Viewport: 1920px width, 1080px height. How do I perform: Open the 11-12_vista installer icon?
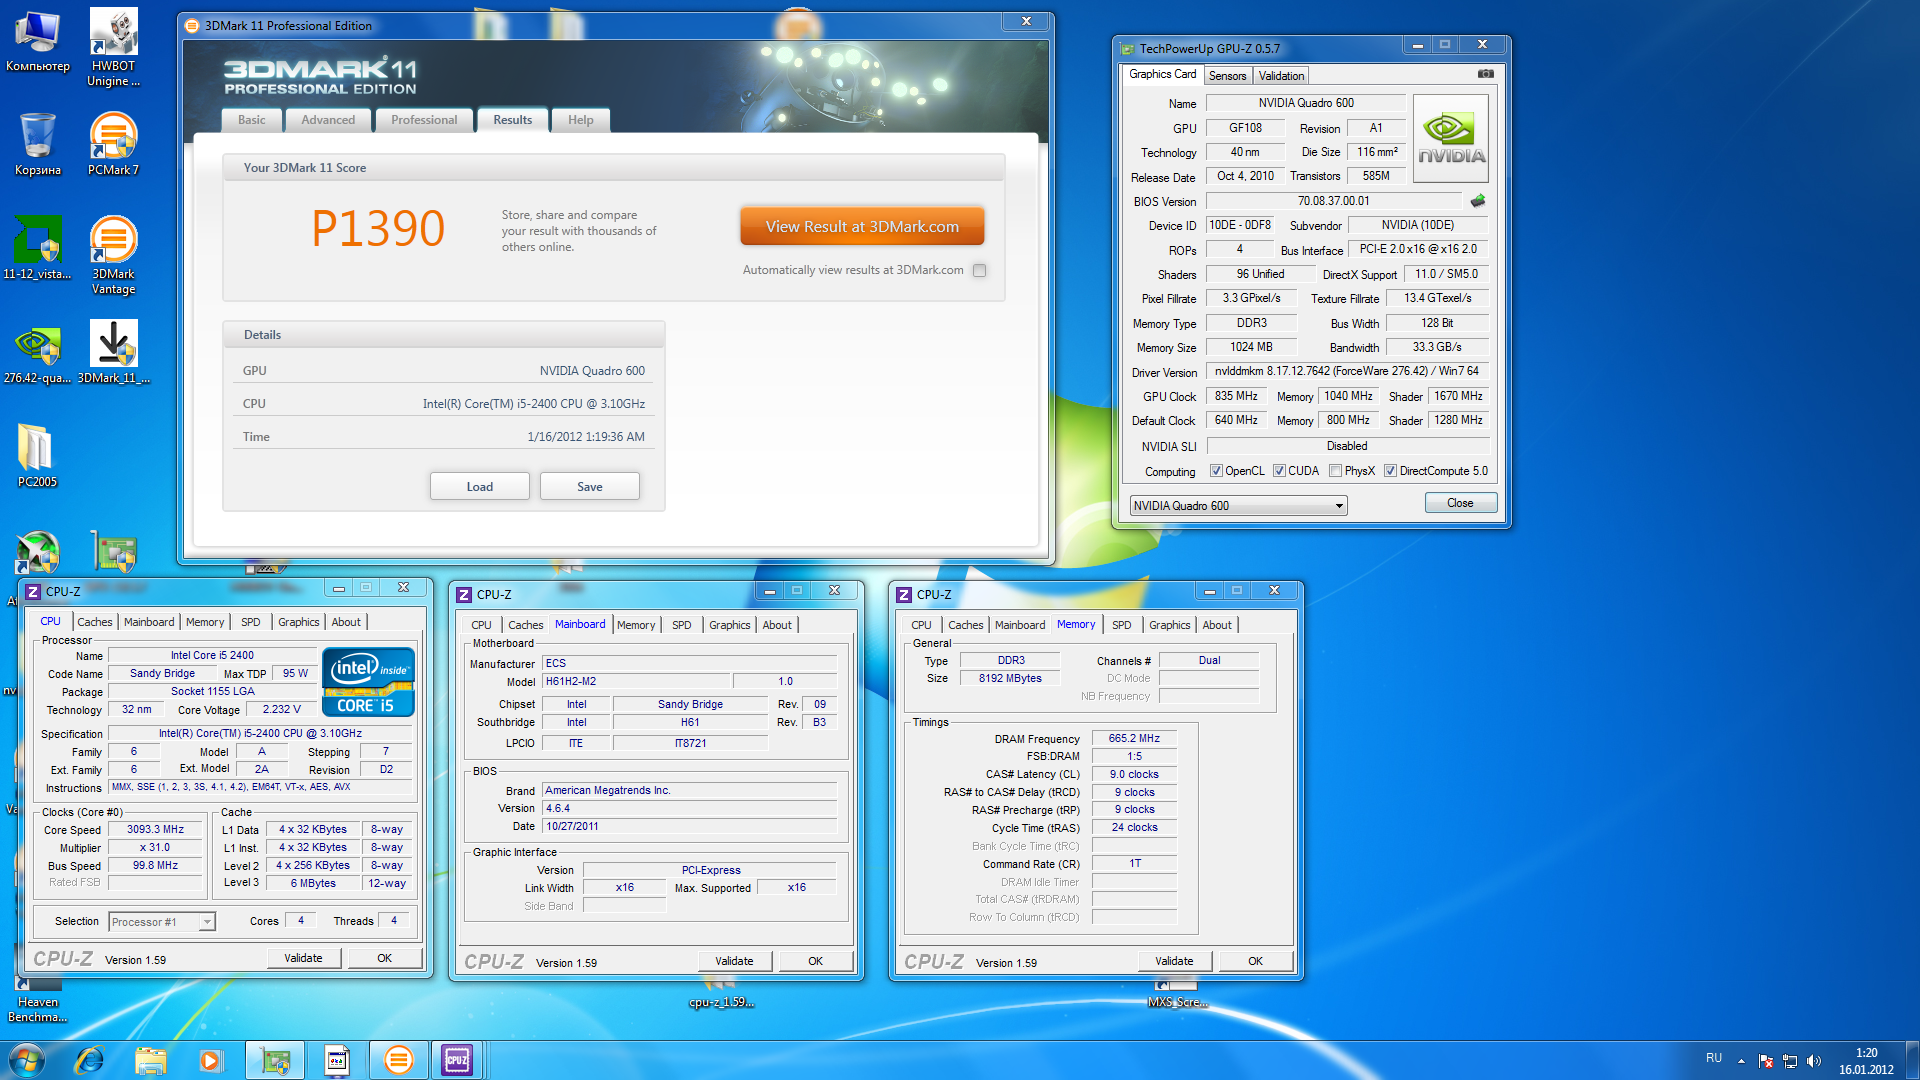[38, 247]
